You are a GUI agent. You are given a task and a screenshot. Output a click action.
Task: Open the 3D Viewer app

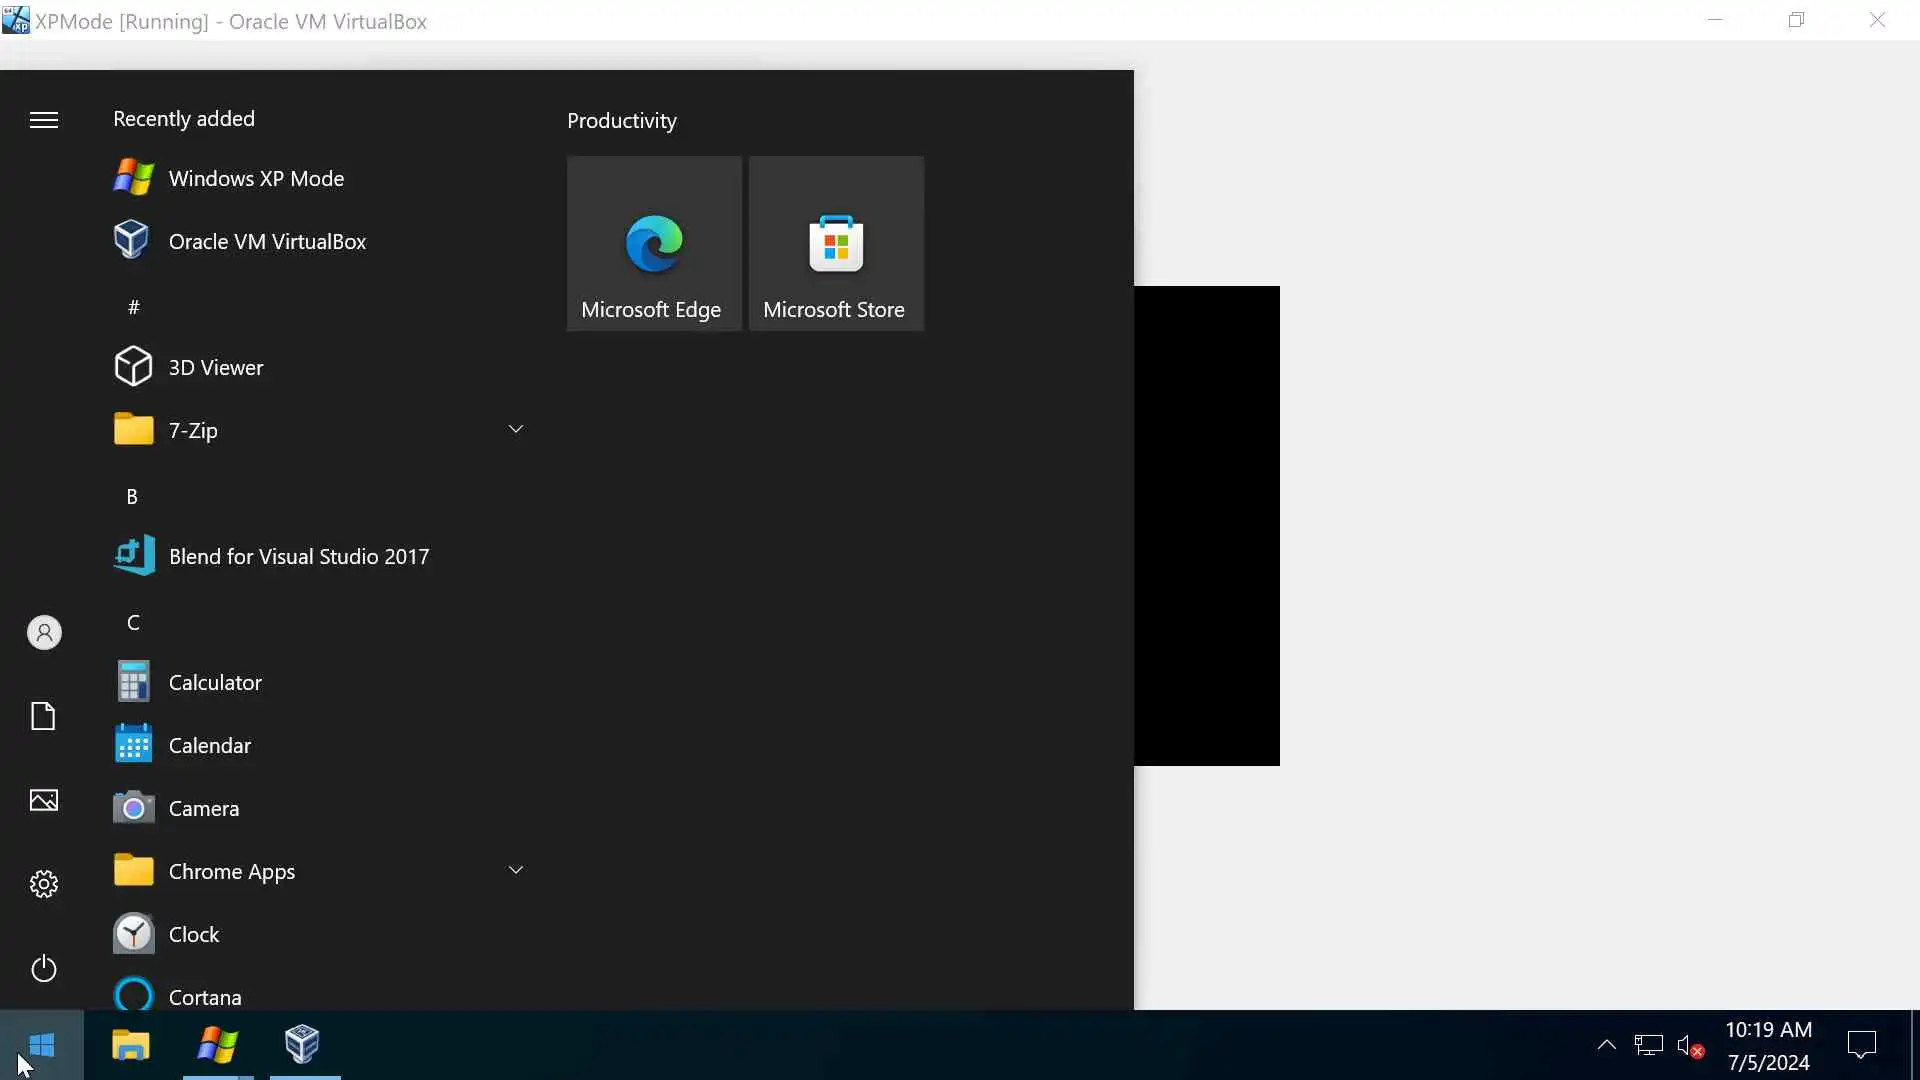(x=215, y=368)
